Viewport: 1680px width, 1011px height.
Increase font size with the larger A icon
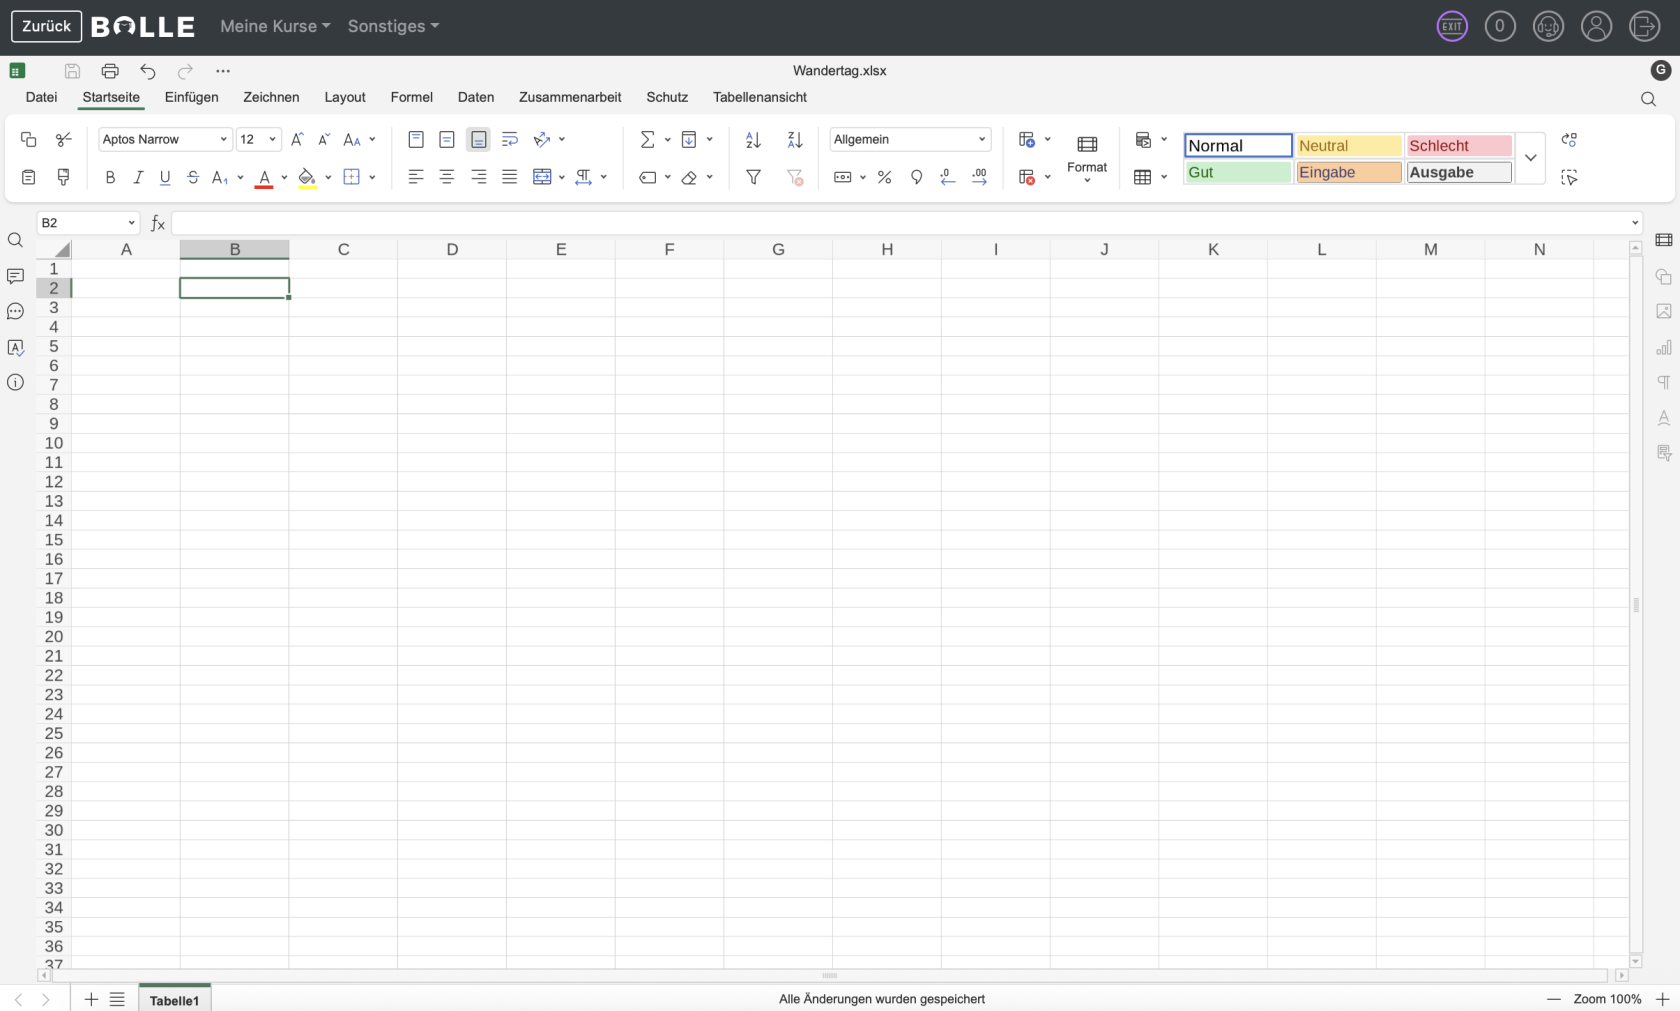click(x=297, y=140)
